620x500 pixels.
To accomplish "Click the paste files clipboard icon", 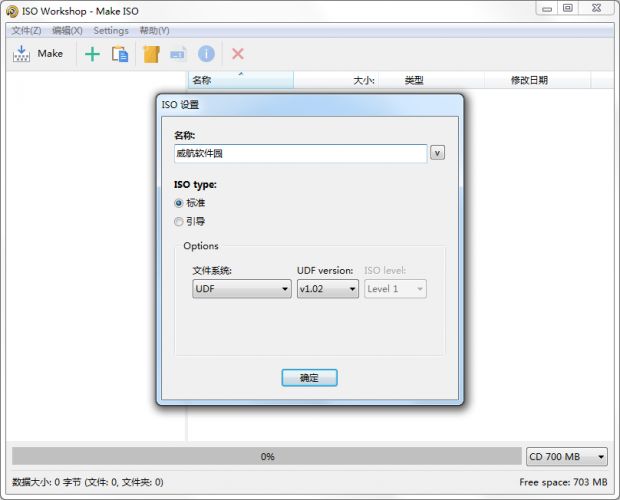I will [120, 54].
